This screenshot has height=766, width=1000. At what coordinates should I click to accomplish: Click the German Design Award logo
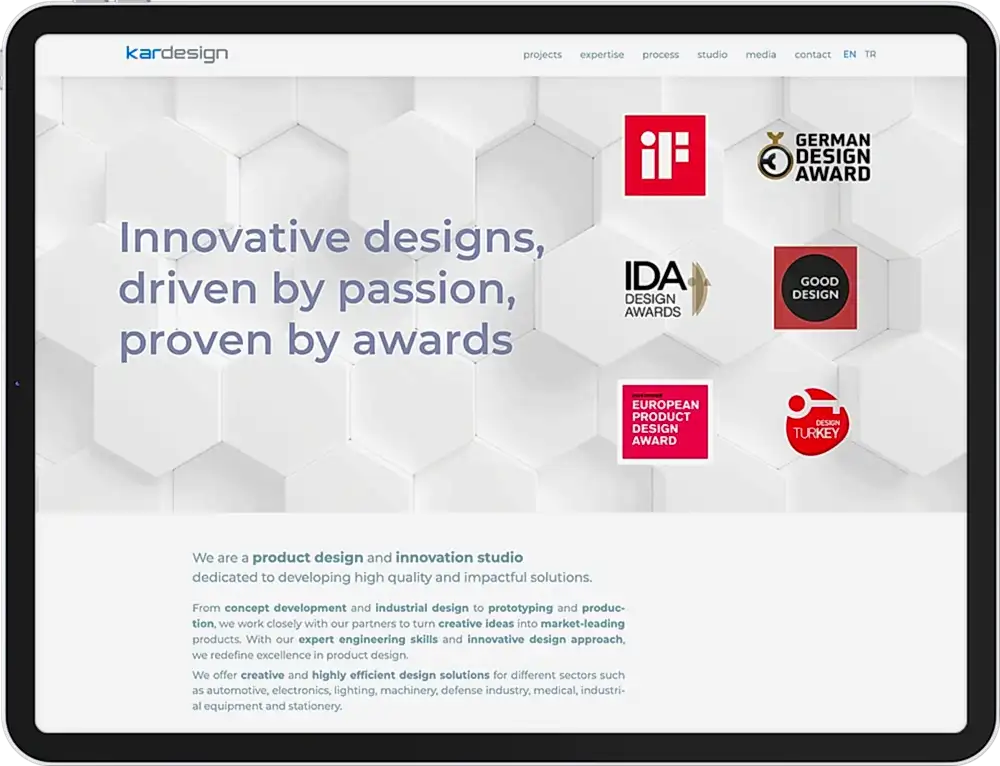coord(814,156)
